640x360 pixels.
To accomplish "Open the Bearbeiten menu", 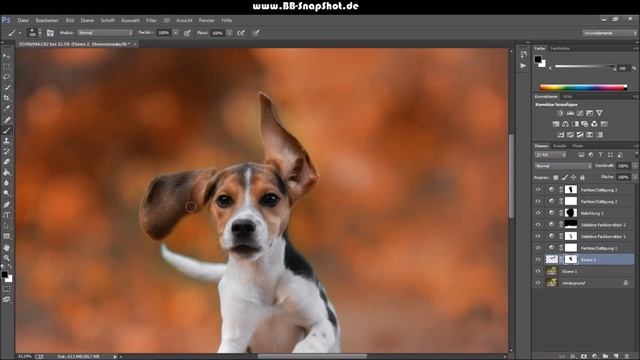I will coord(47,20).
